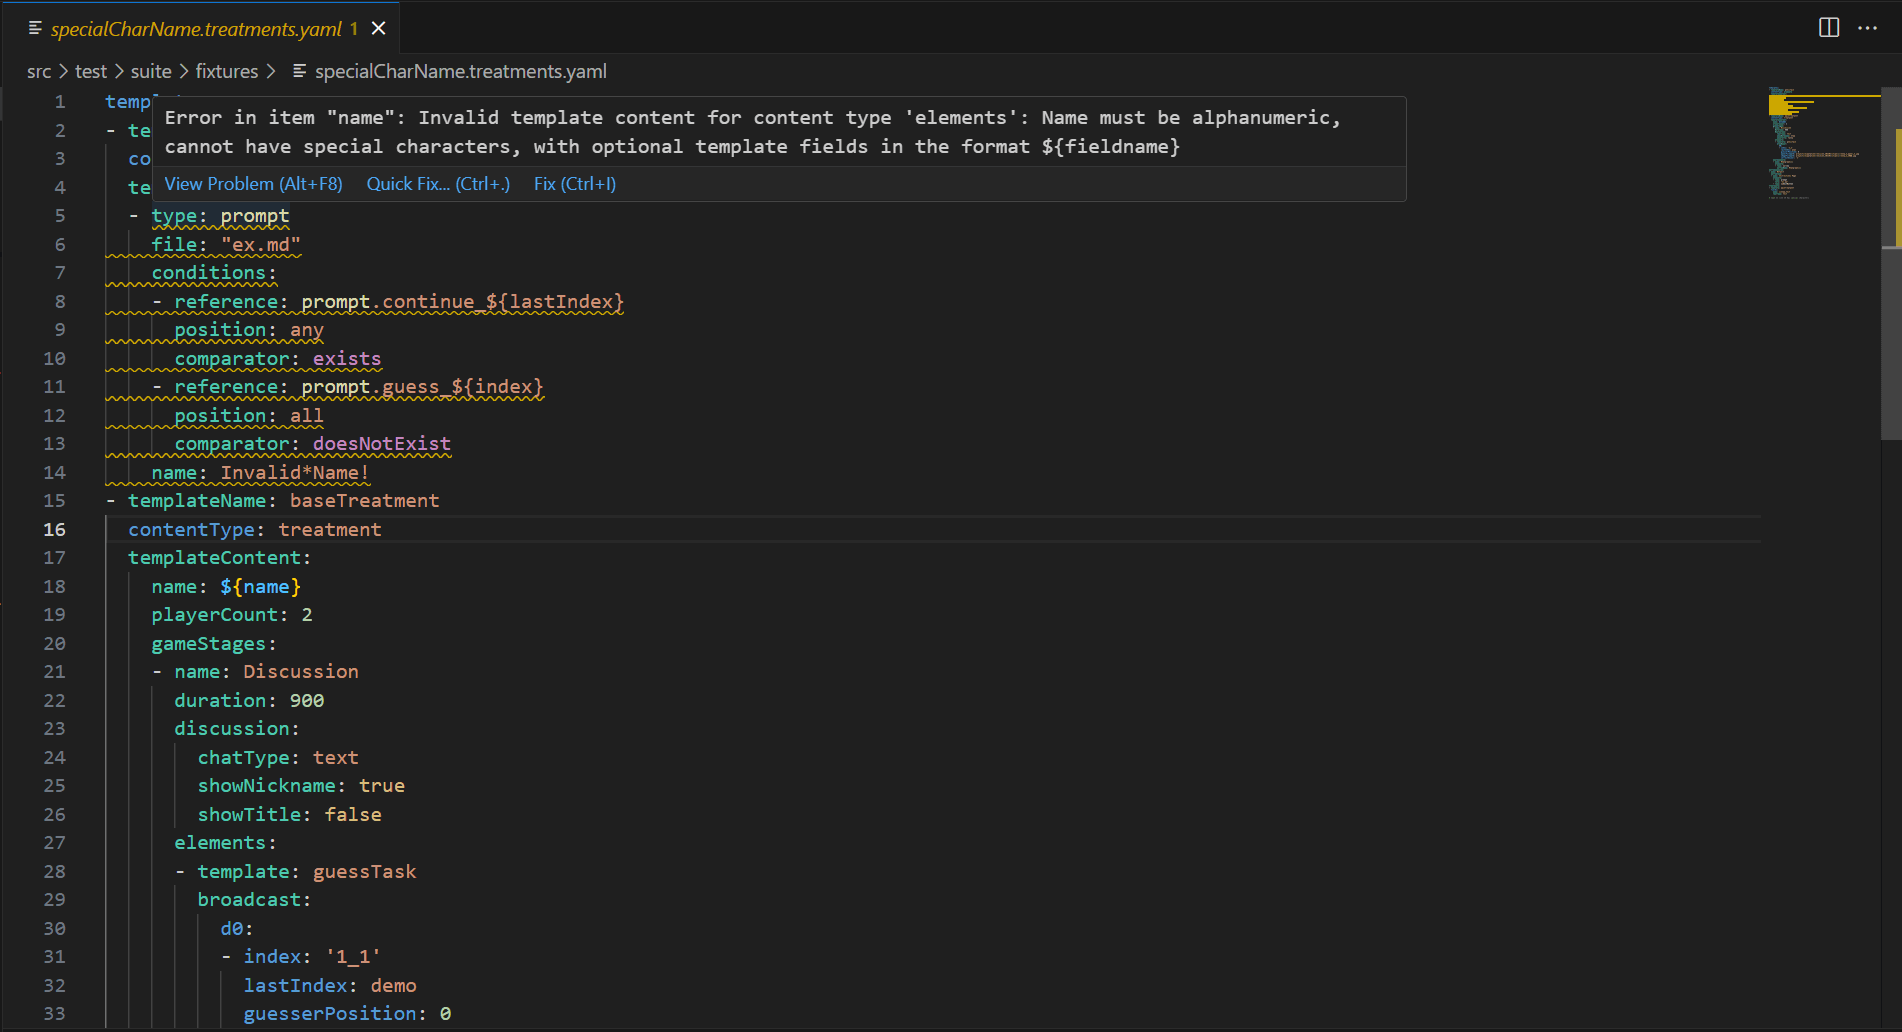Open the specialCharName.treatments.yaml breadcrumb menu
This screenshot has height=1032, width=1902.
coord(460,71)
